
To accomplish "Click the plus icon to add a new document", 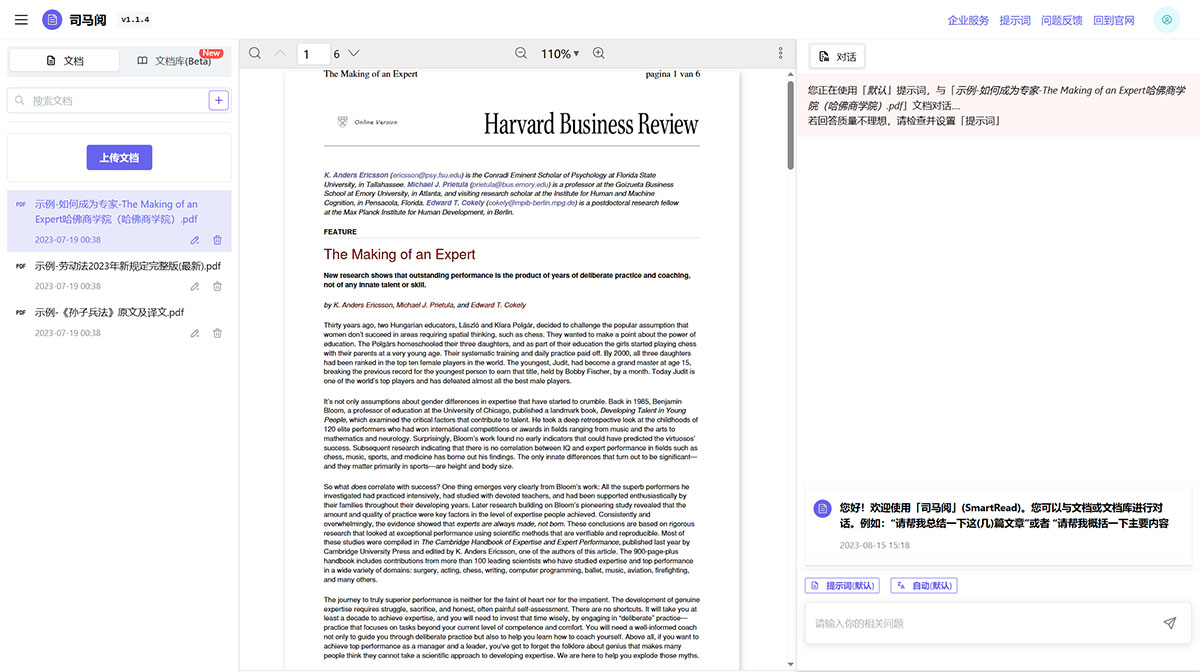I will click(219, 100).
